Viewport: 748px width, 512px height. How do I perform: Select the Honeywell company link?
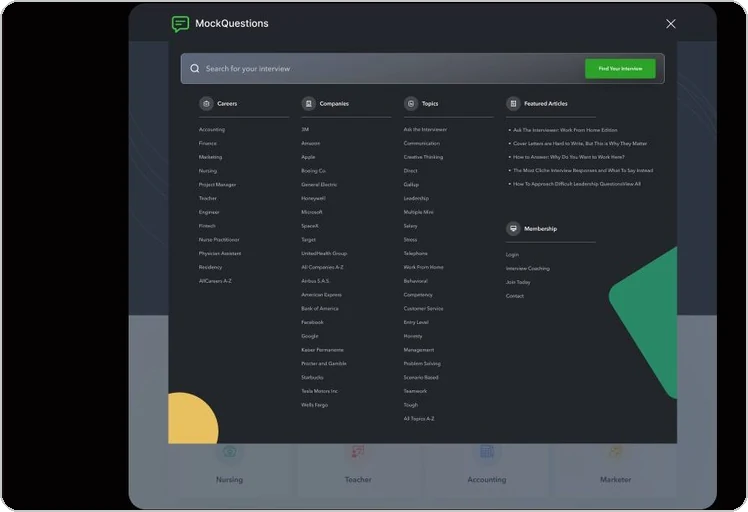313,199
